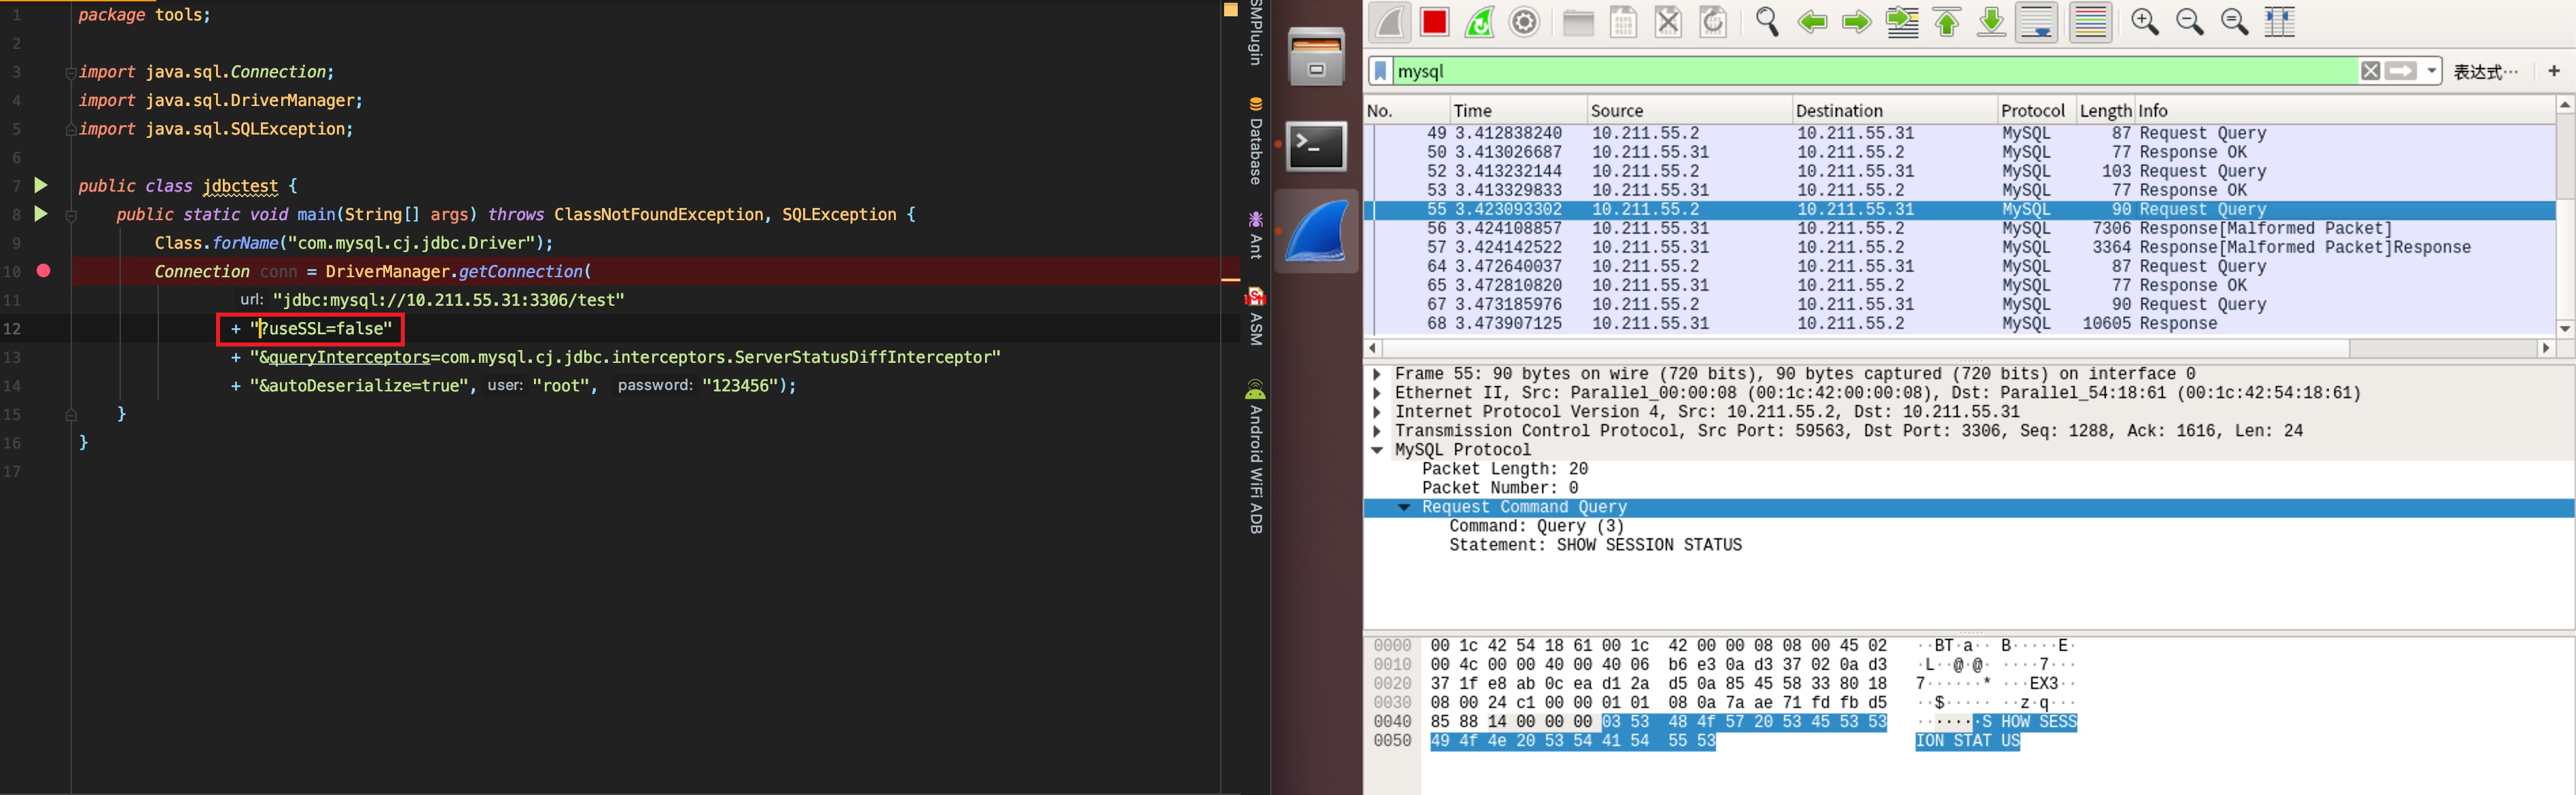Go back to previous packet in history
The height and width of the screenshot is (795, 2576).
click(1812, 22)
